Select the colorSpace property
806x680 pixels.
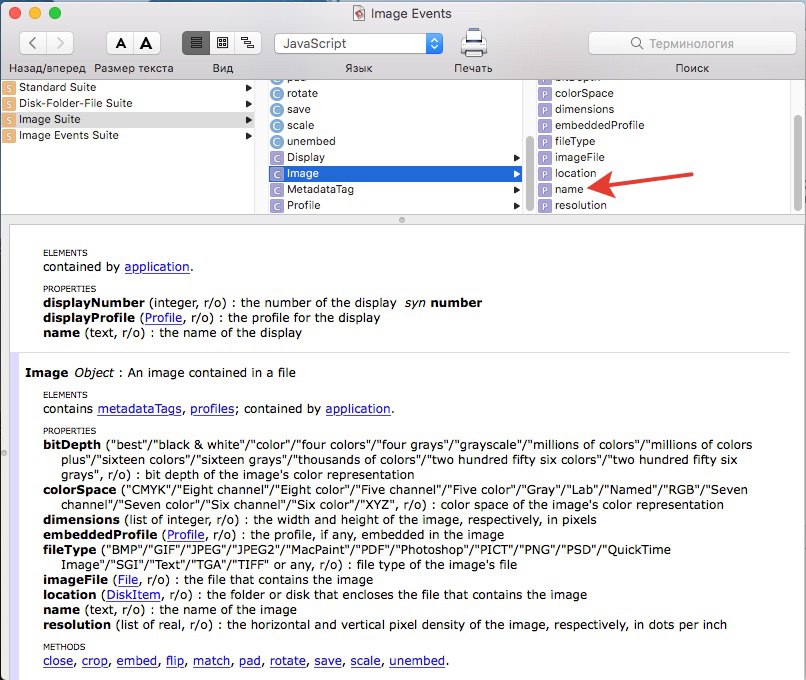click(584, 94)
